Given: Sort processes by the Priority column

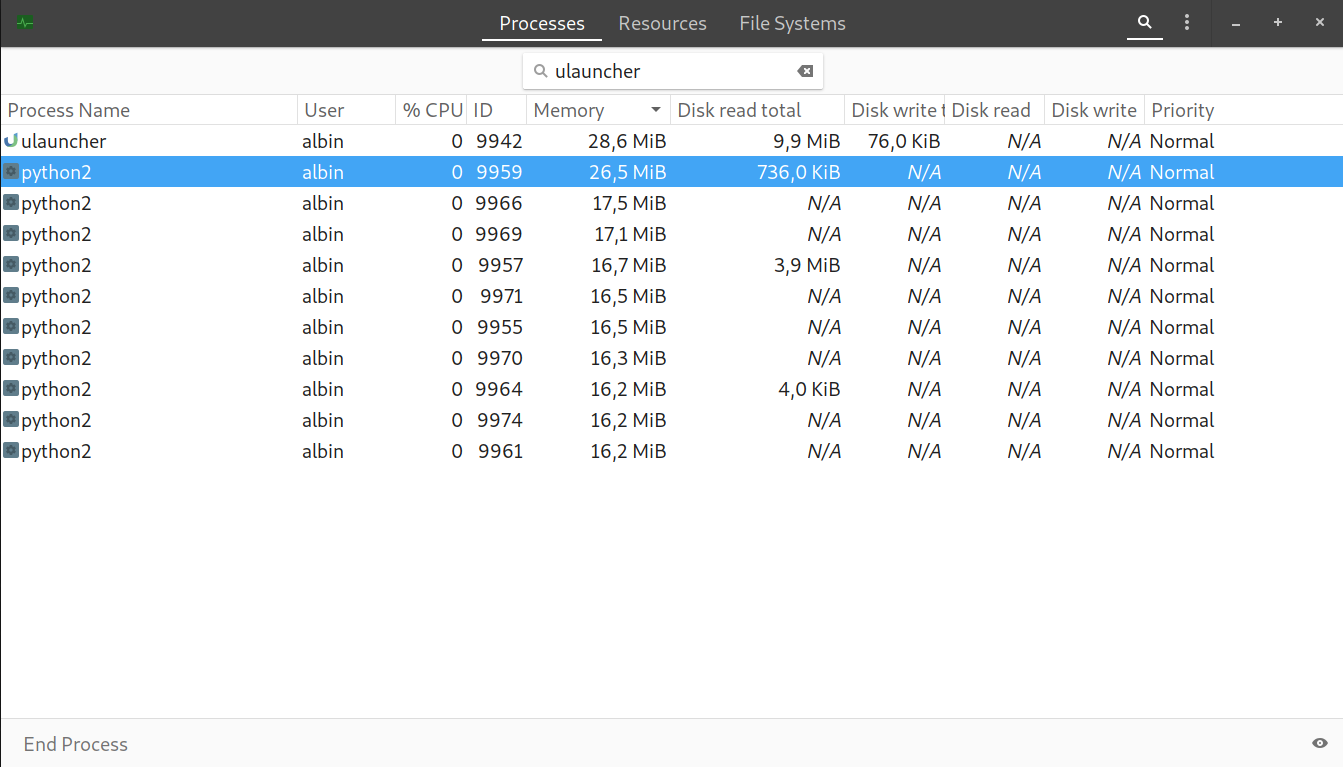Looking at the screenshot, I should pyautogui.click(x=1182, y=109).
